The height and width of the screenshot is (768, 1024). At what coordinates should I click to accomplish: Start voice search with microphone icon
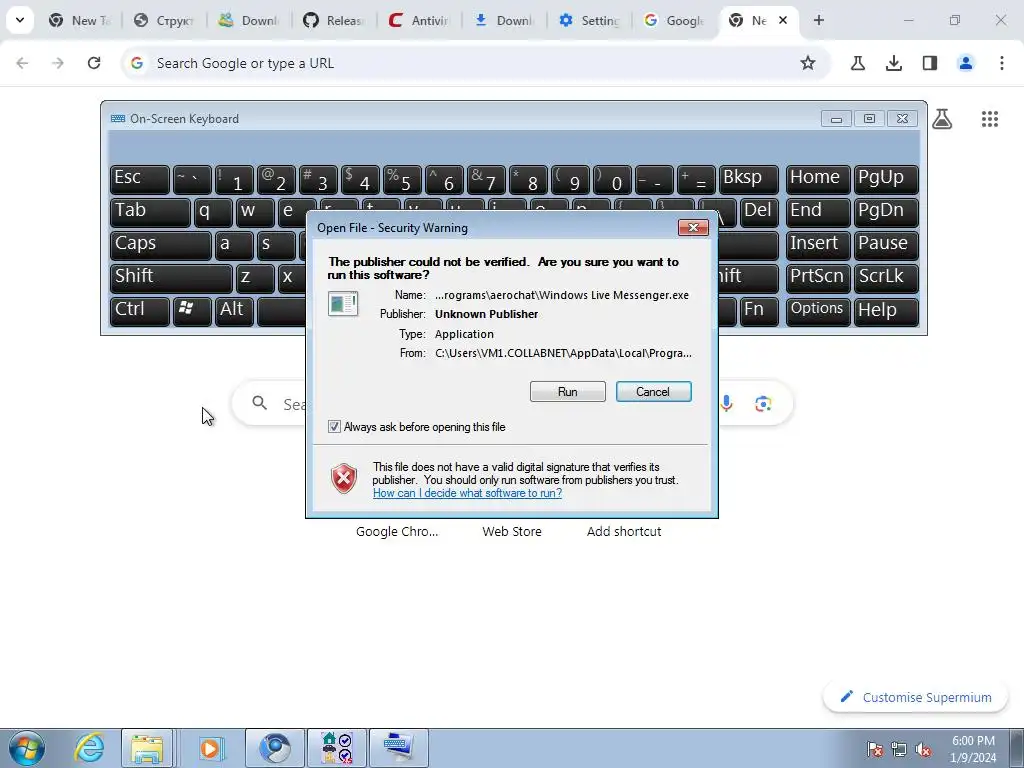[726, 404]
